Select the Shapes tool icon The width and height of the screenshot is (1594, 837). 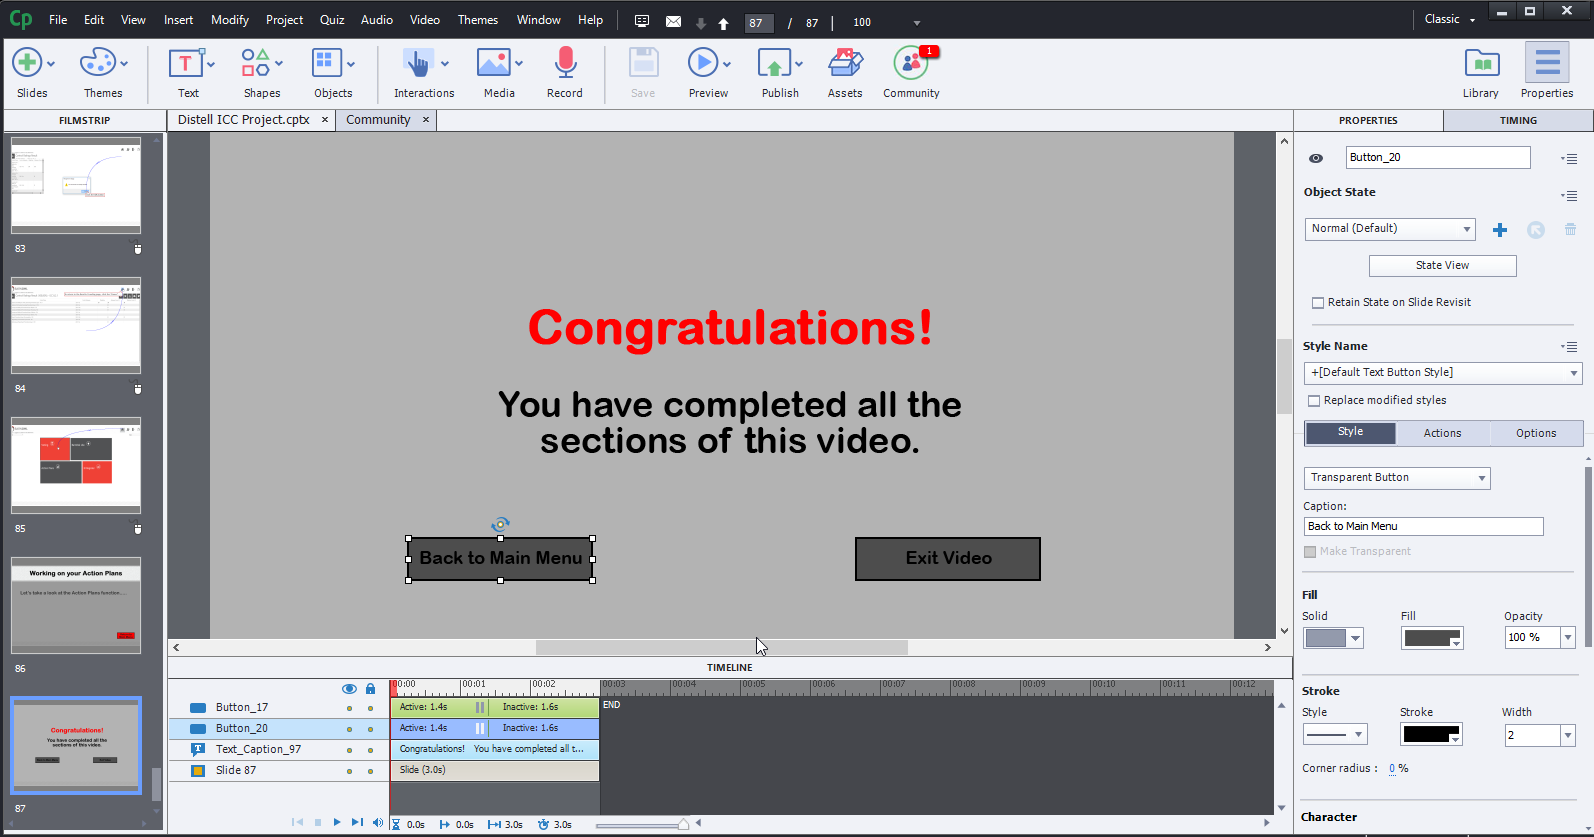256,63
